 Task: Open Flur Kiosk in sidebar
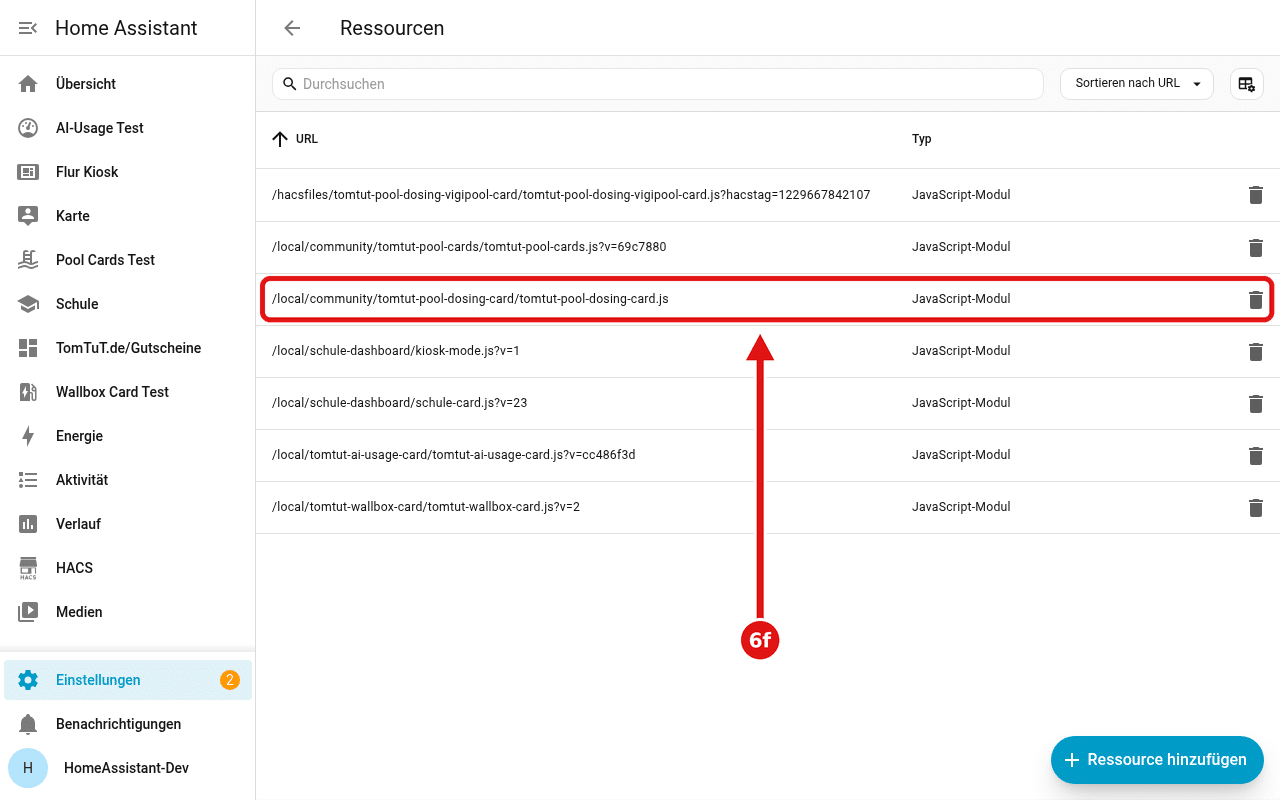pyautogui.click(x=128, y=172)
